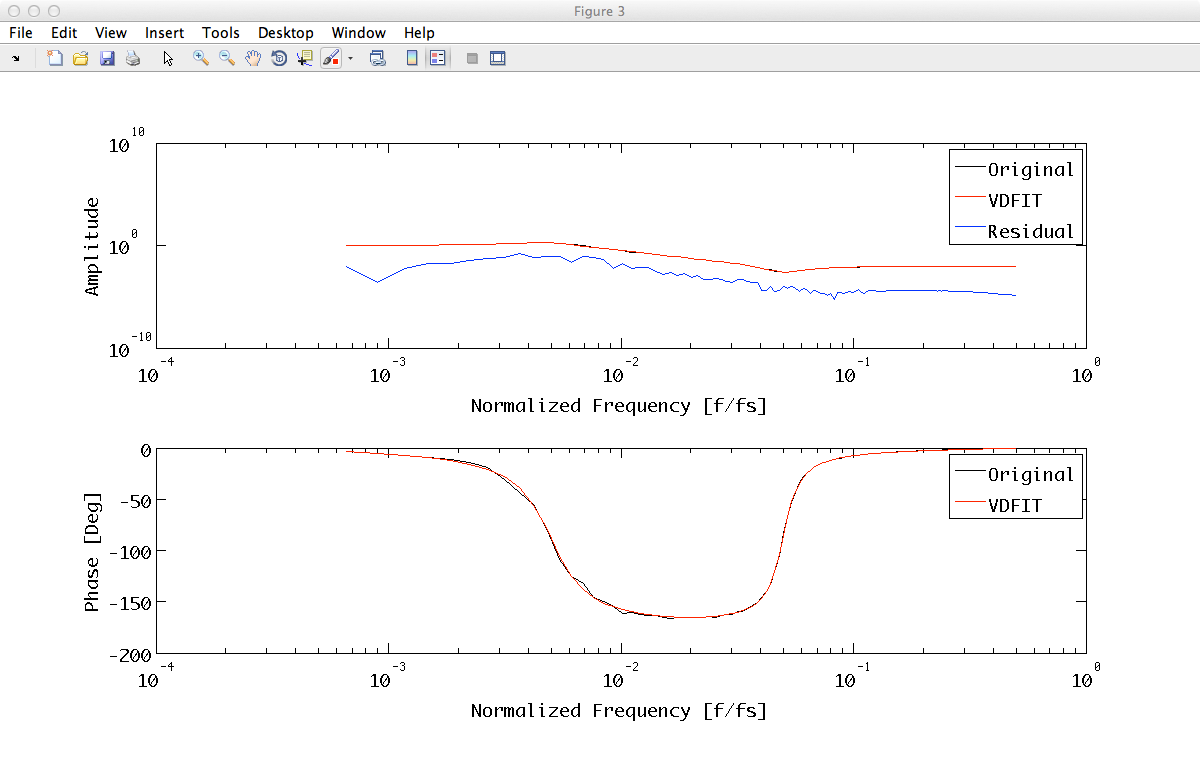The height and width of the screenshot is (773, 1200).
Task: Open the Desktop menu
Action: tap(286, 33)
